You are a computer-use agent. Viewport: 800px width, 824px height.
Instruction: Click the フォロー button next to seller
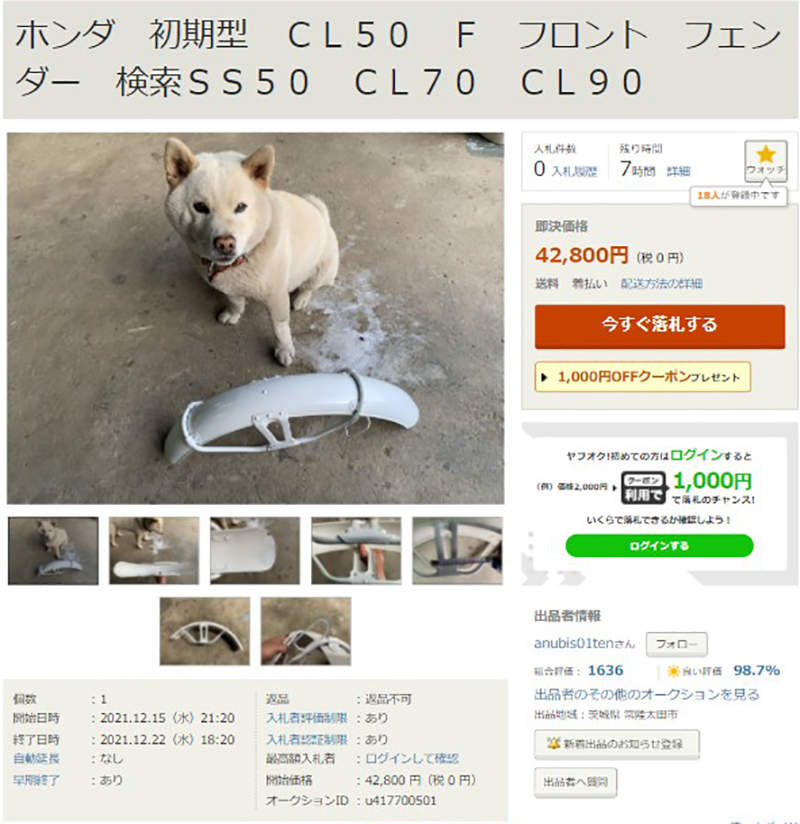(x=676, y=643)
